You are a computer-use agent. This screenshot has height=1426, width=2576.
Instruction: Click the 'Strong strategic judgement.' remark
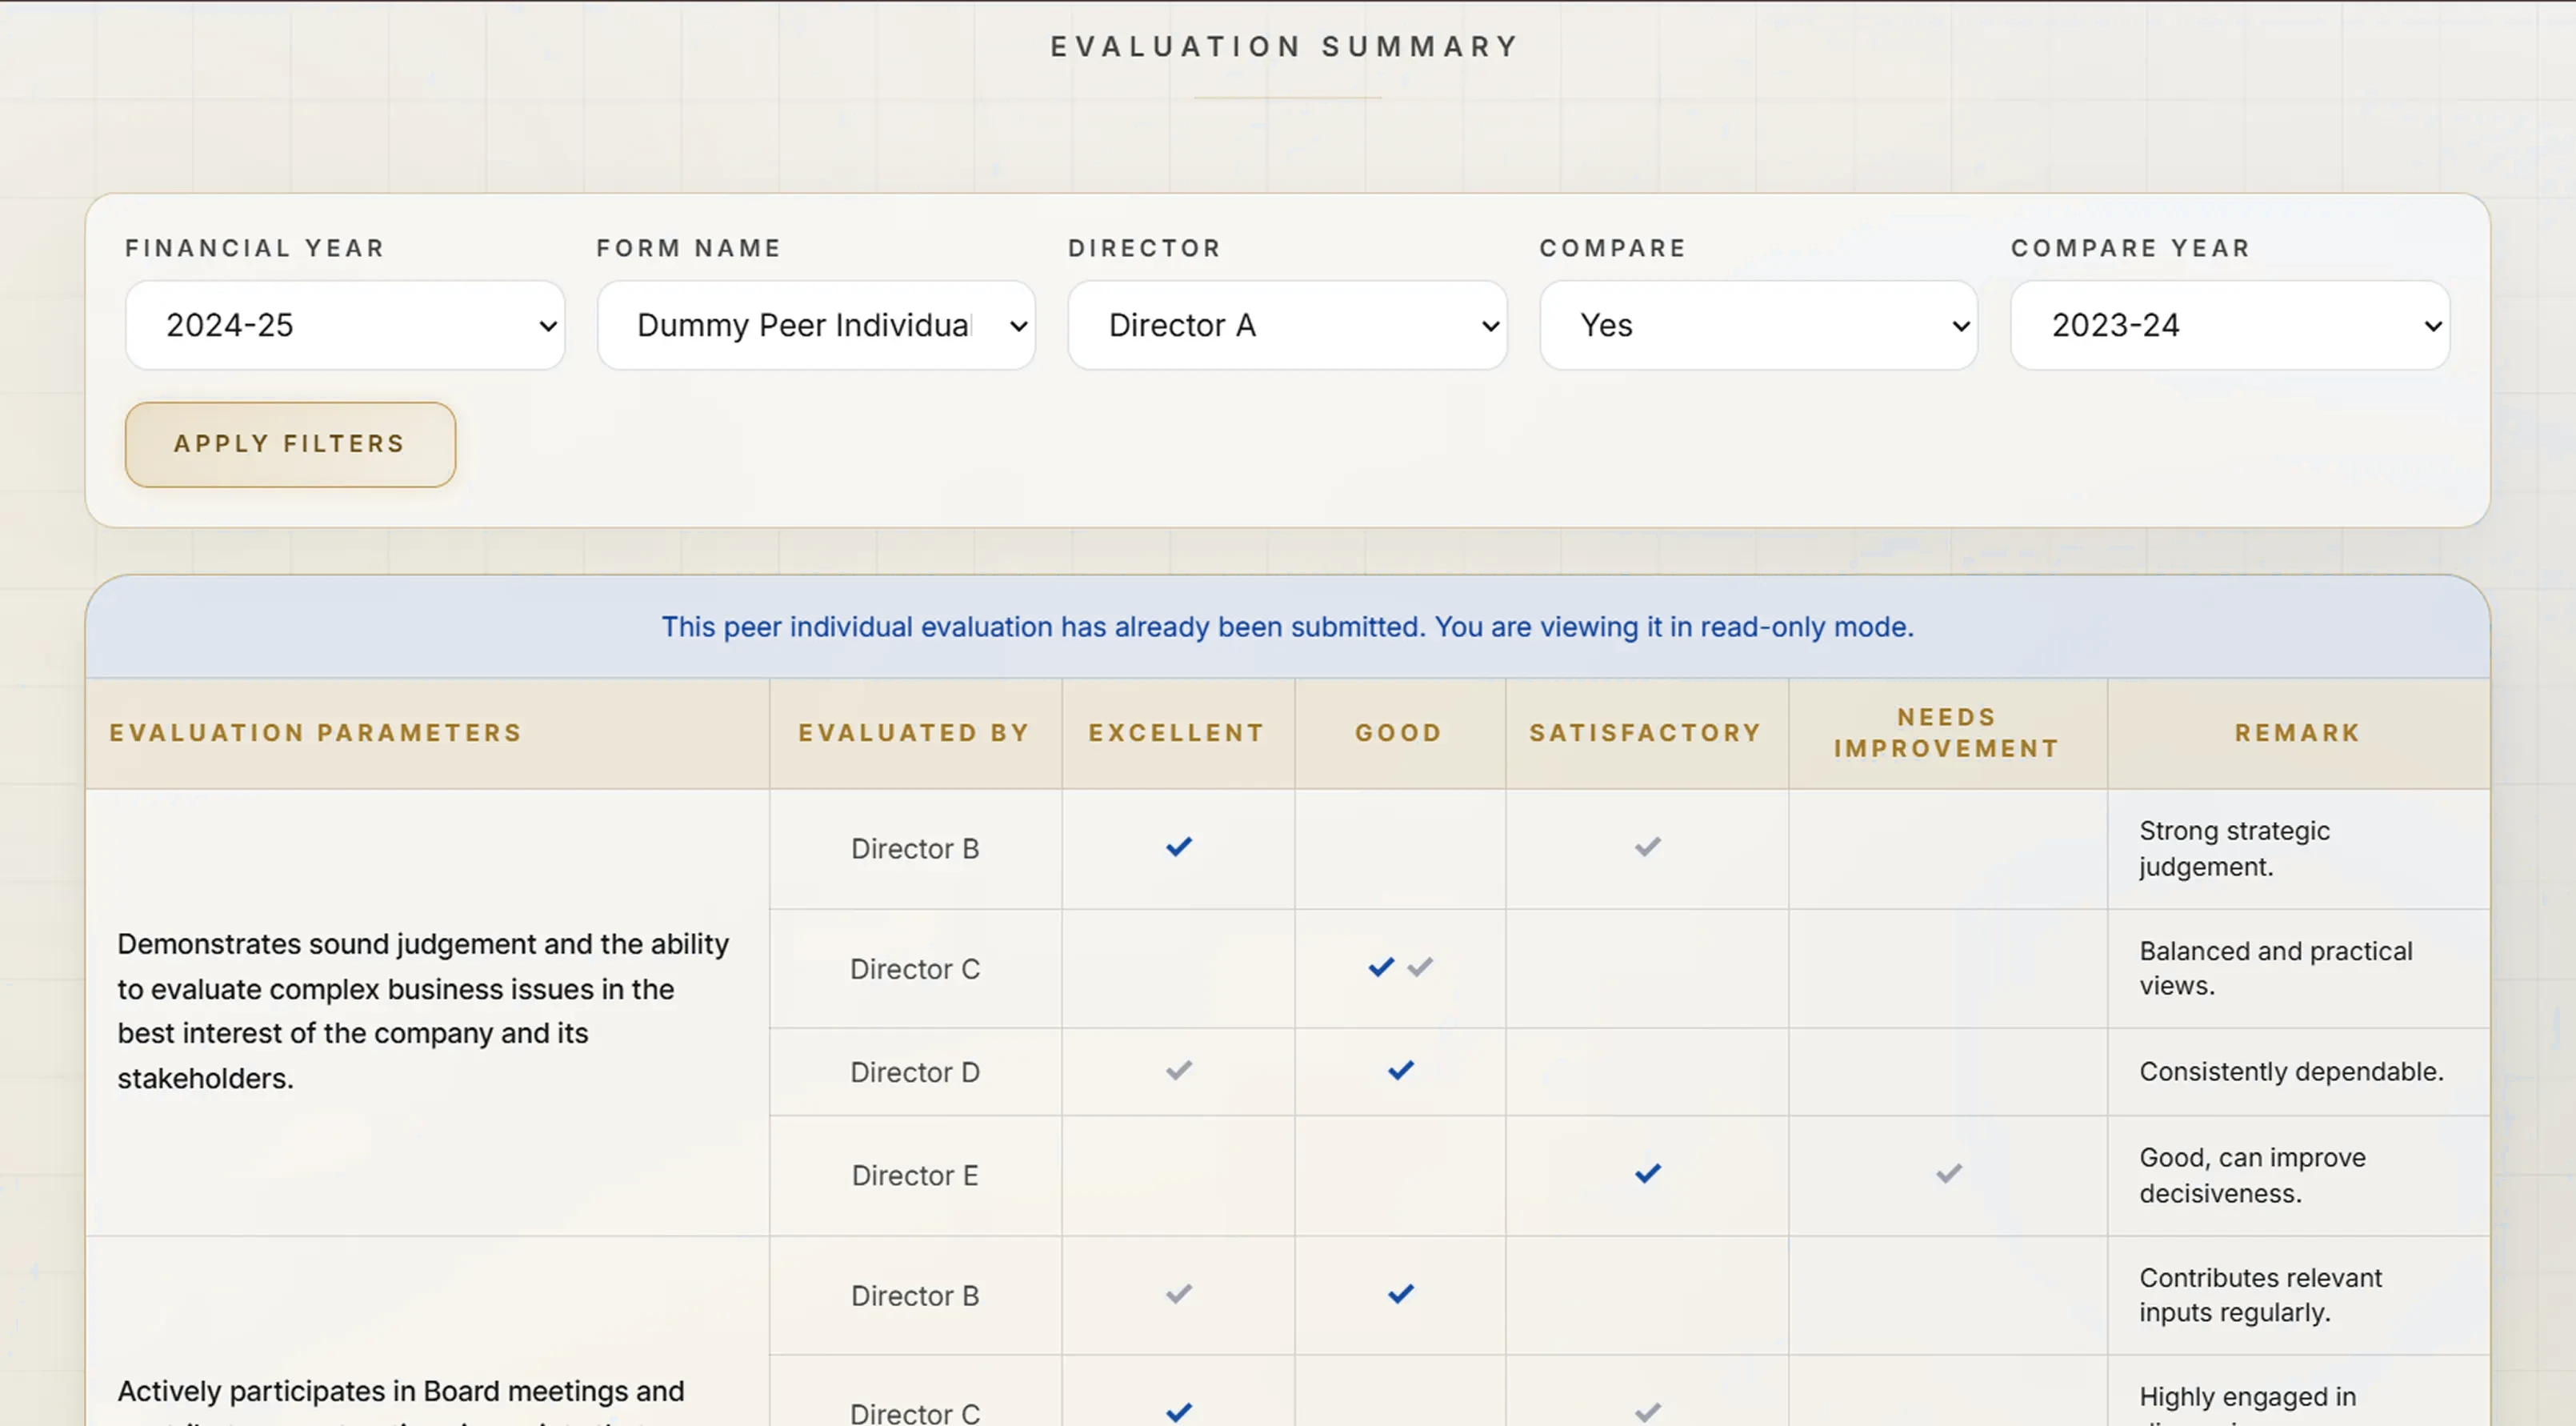(x=2234, y=849)
